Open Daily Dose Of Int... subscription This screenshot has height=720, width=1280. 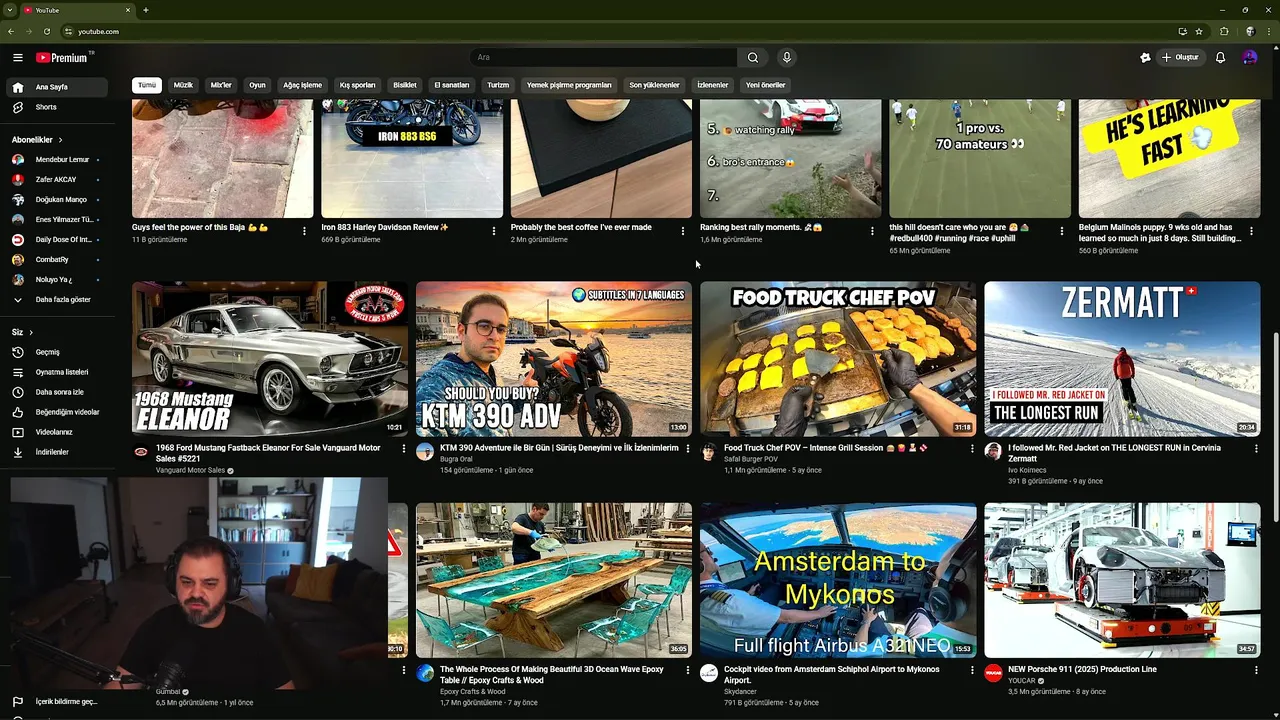pyautogui.click(x=56, y=240)
